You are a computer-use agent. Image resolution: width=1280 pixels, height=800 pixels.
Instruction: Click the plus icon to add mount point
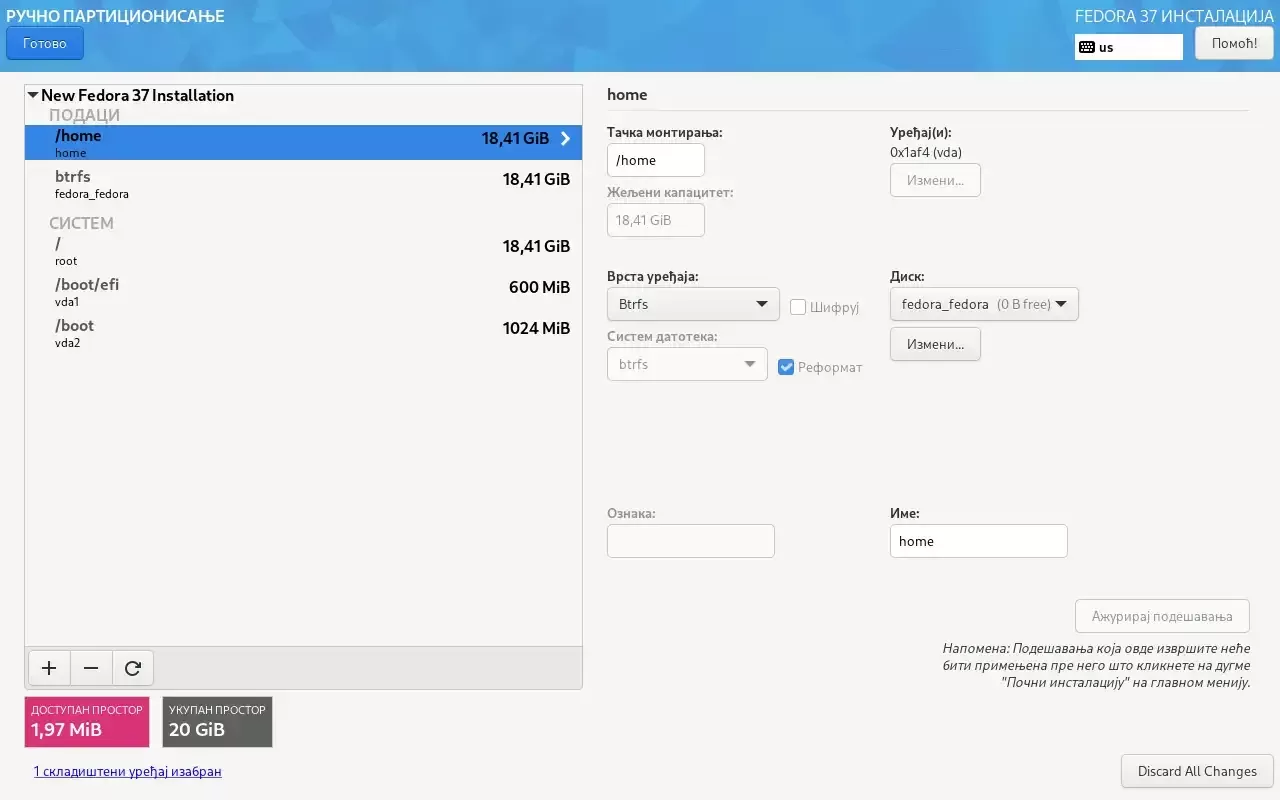(x=49, y=668)
